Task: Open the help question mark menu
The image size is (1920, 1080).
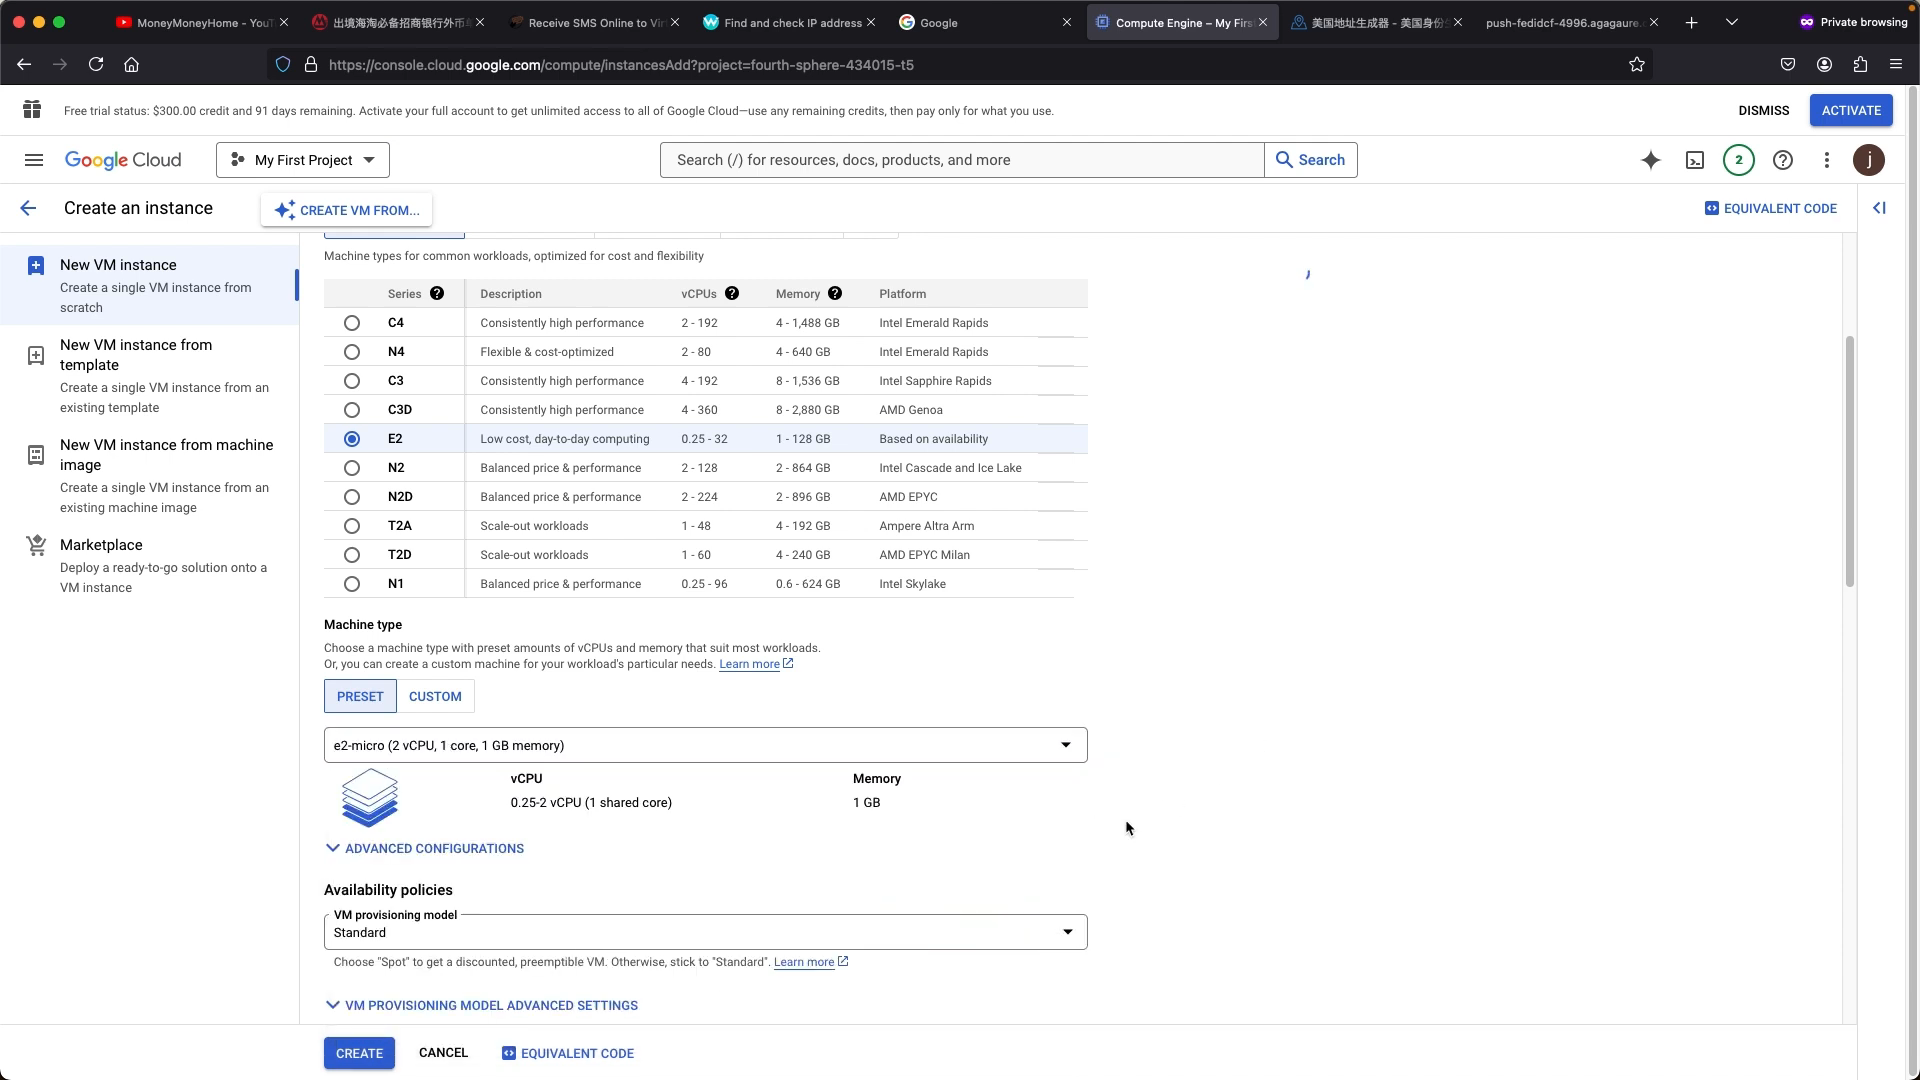Action: pyautogui.click(x=1783, y=160)
